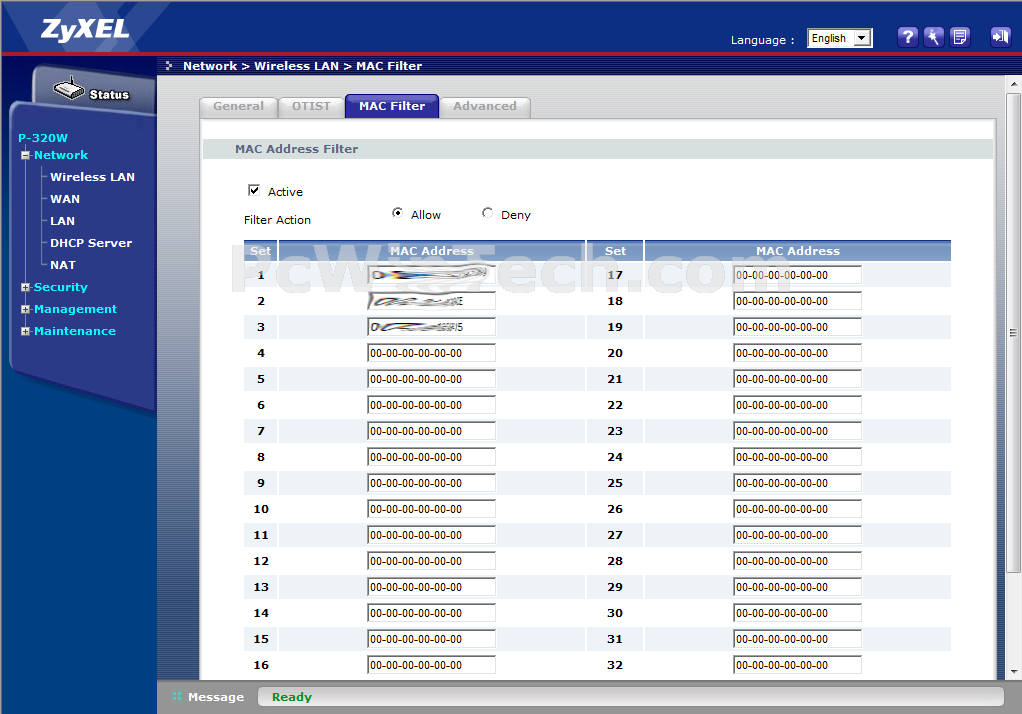Screen dimensions: 1022x714
Task: Select the Allow filter action
Action: click(397, 213)
